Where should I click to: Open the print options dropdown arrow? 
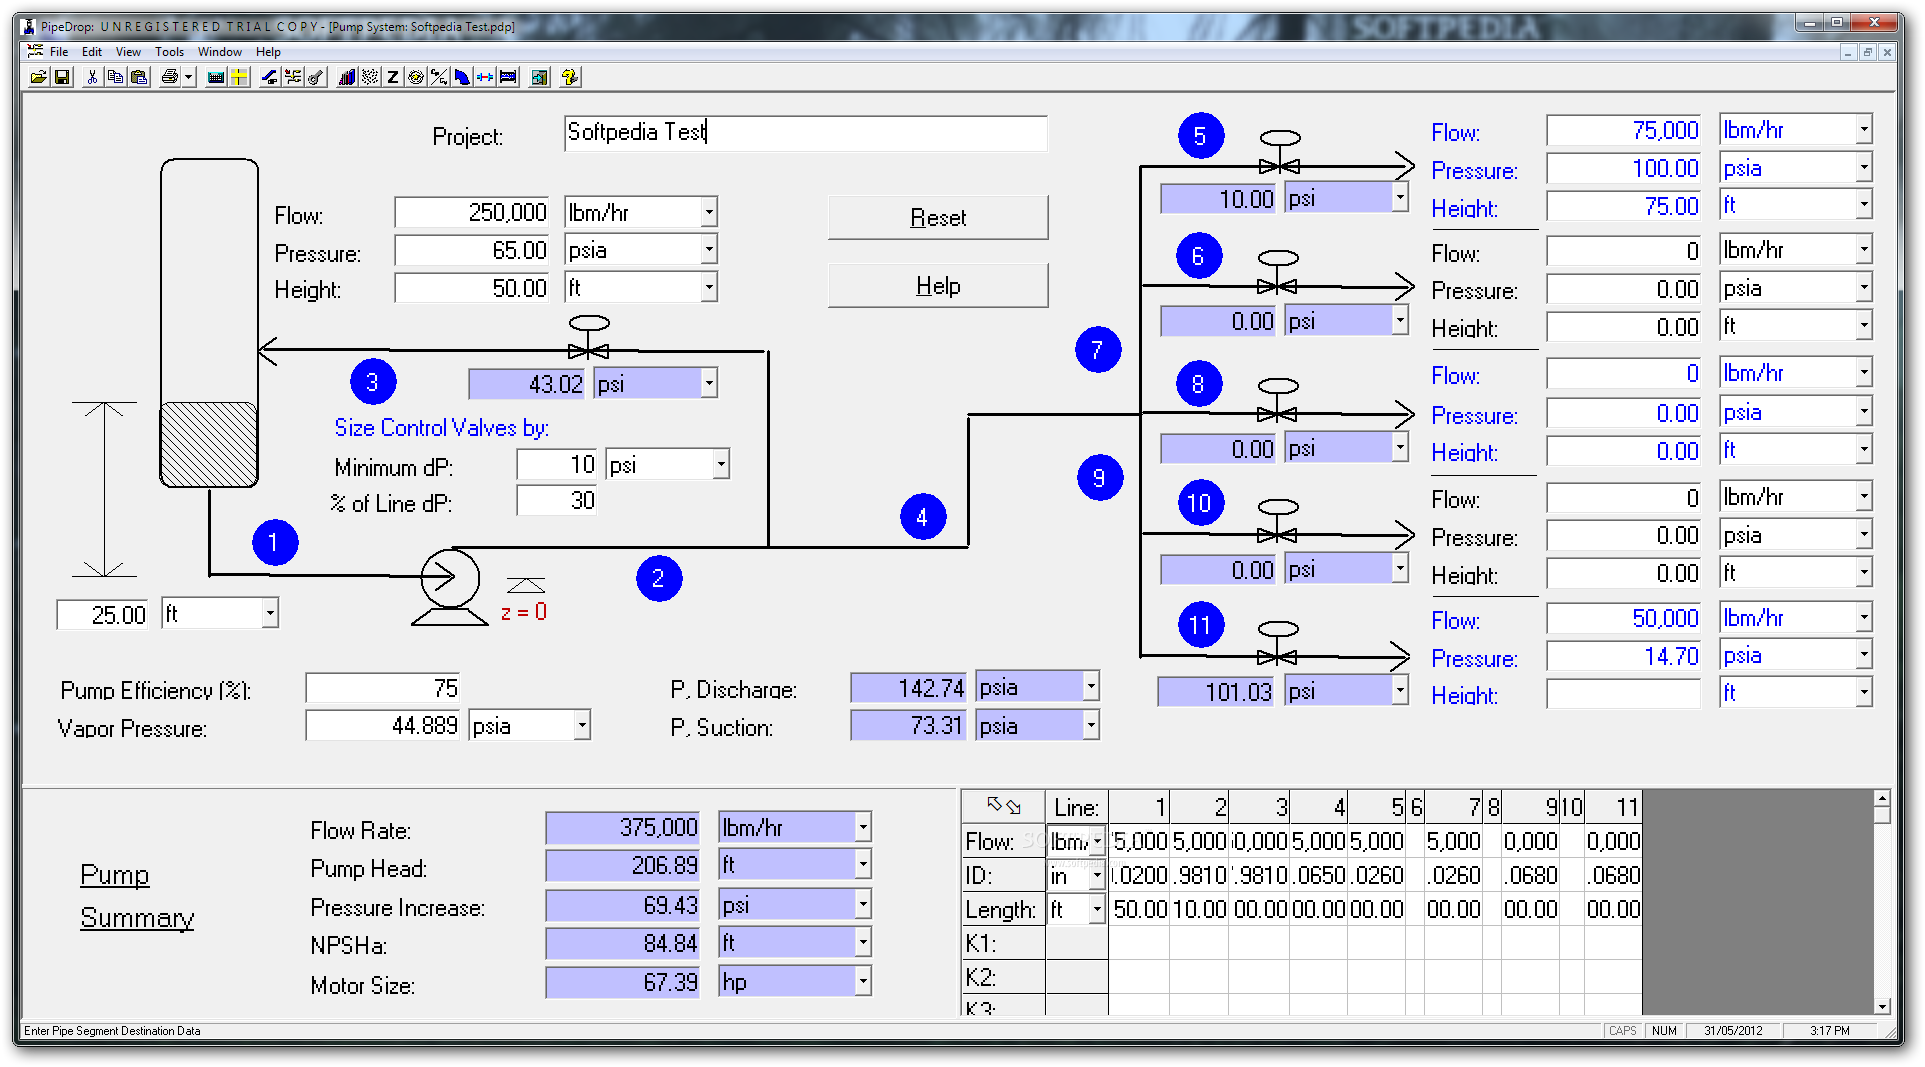tap(188, 77)
